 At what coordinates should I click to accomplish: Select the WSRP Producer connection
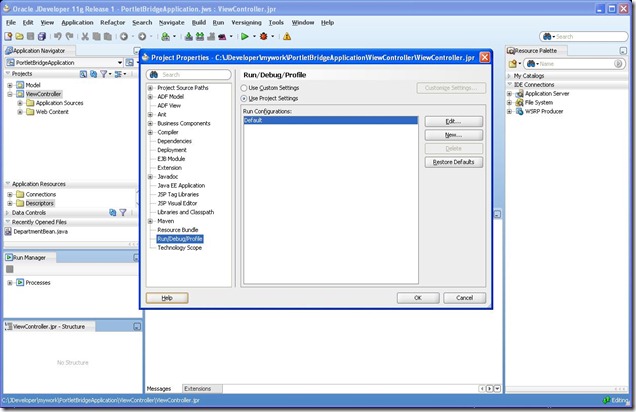(x=544, y=112)
